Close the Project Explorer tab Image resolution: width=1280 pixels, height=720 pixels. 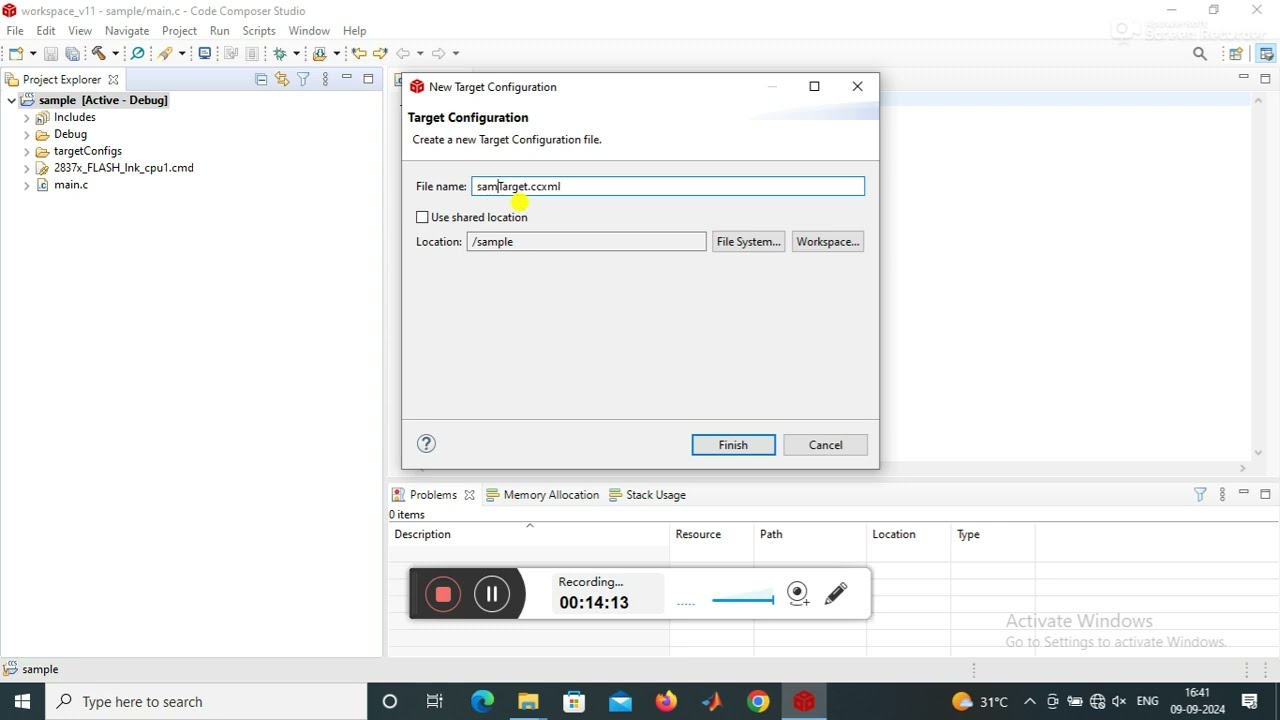(x=113, y=79)
